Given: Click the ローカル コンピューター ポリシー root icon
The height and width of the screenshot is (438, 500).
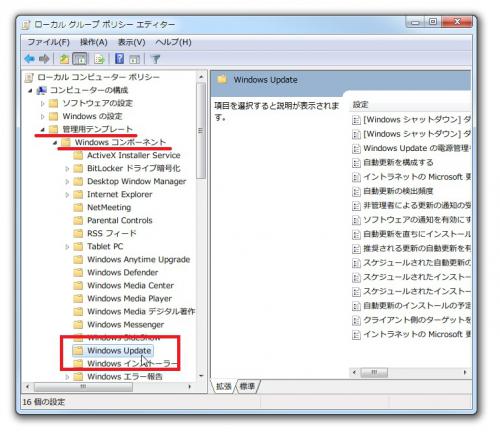Looking at the screenshot, I should coord(29,77).
